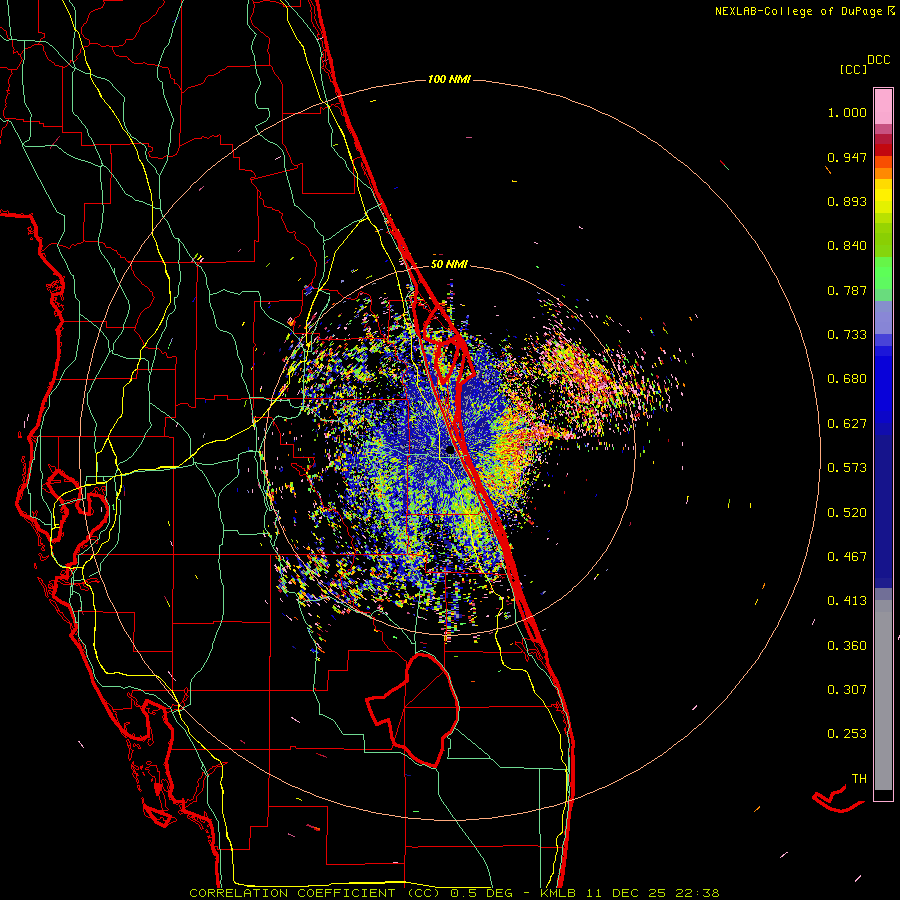Click the 0.360 legend value
Screen dimensions: 900x900
(847, 646)
